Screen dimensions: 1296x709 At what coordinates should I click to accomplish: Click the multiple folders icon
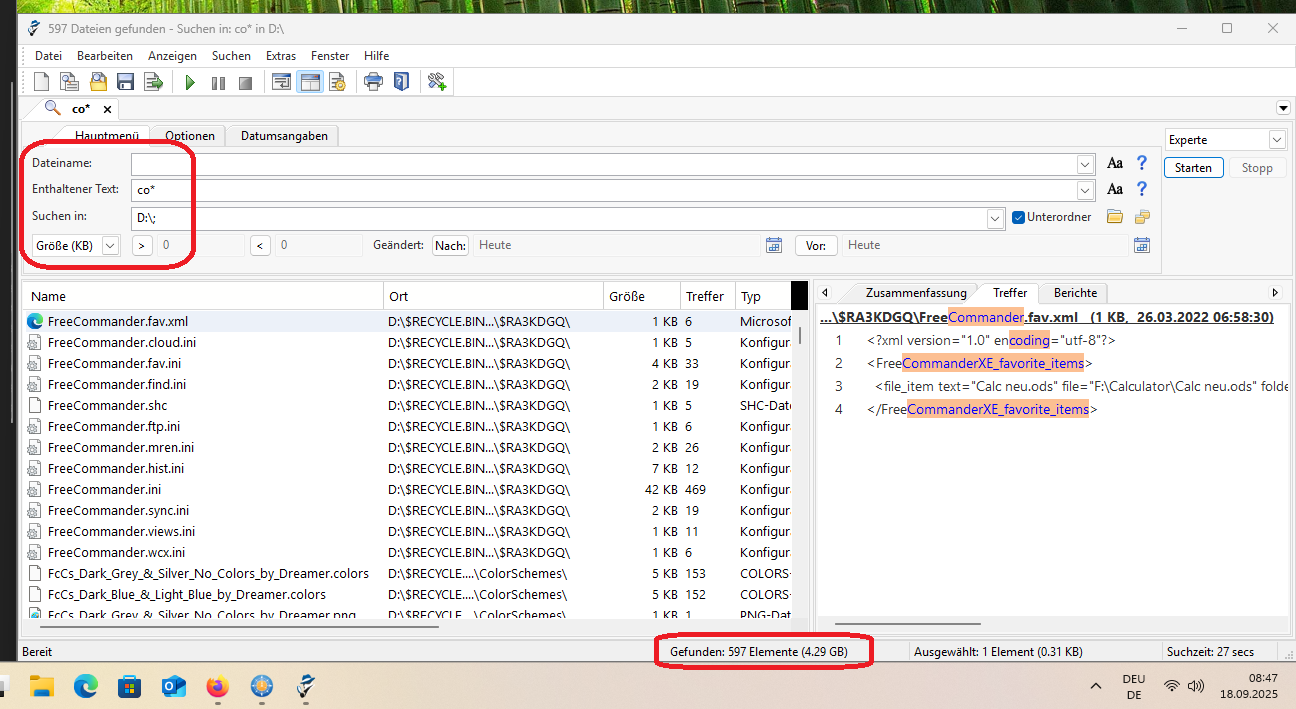tap(1142, 216)
